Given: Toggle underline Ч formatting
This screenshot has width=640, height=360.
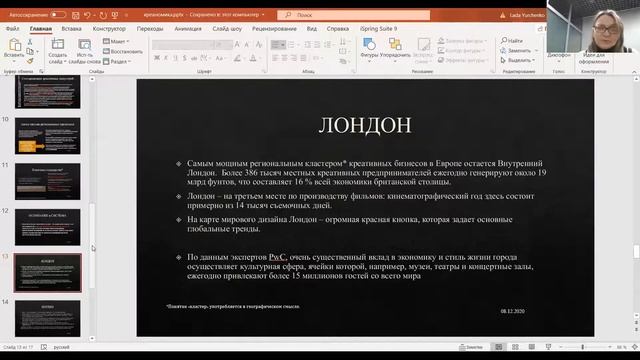Looking at the screenshot, I should click(176, 58).
